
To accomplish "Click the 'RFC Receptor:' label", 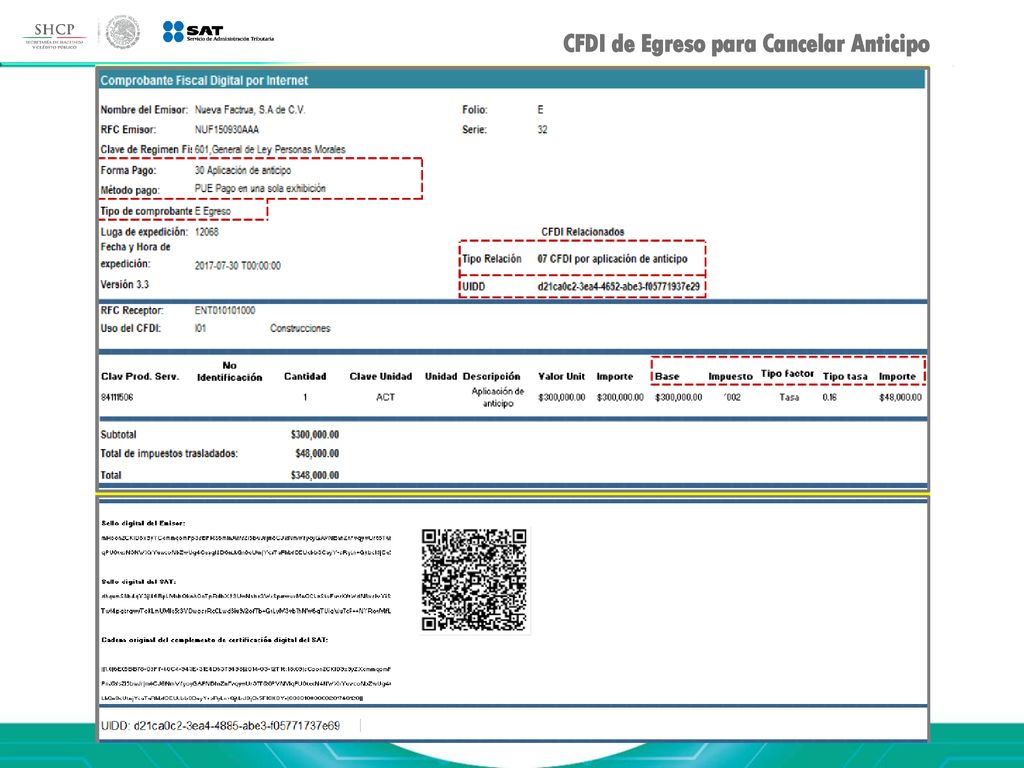I will click(x=132, y=310).
